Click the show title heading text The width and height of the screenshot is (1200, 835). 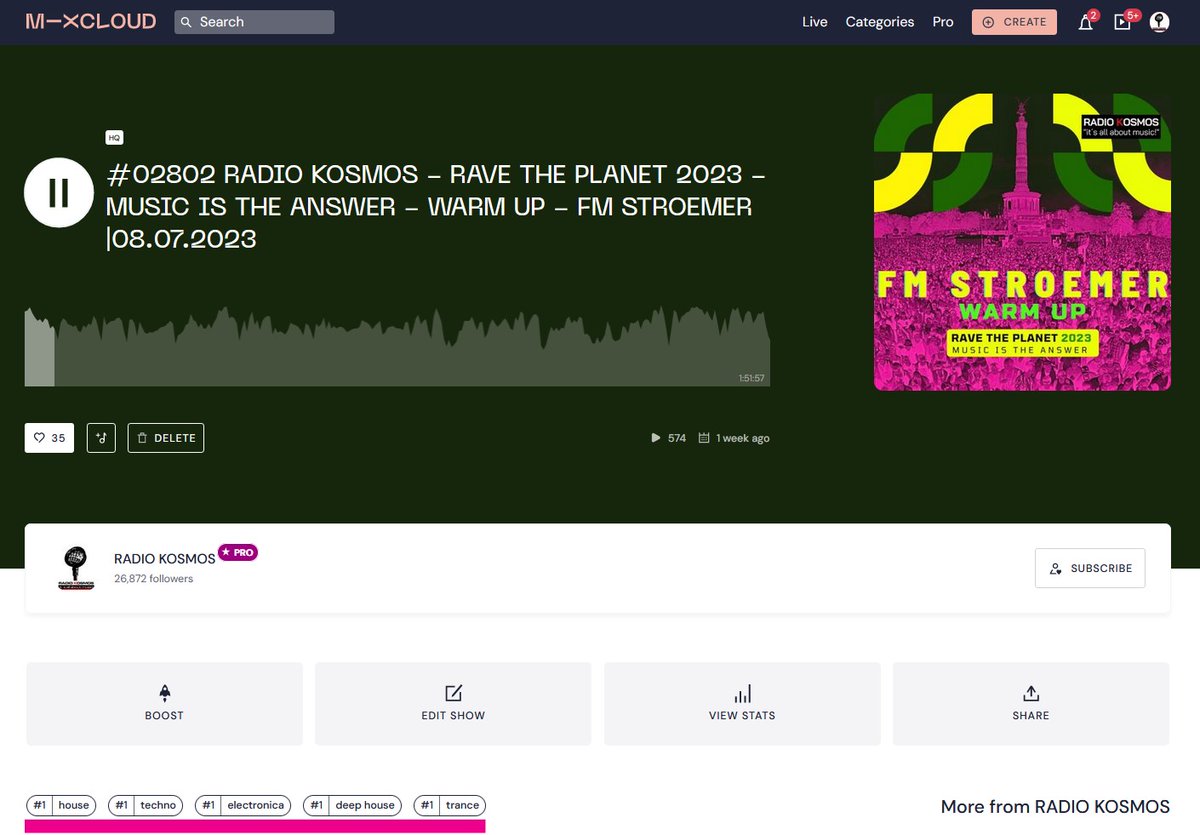[x=436, y=207]
